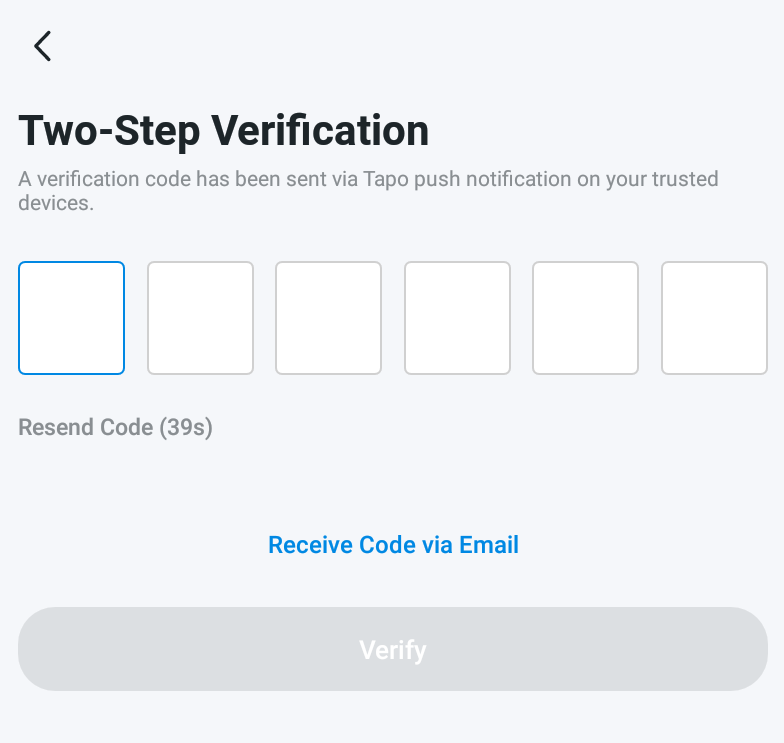Tap the Resend Code (39s) label
The width and height of the screenshot is (784, 743).
pos(116,428)
